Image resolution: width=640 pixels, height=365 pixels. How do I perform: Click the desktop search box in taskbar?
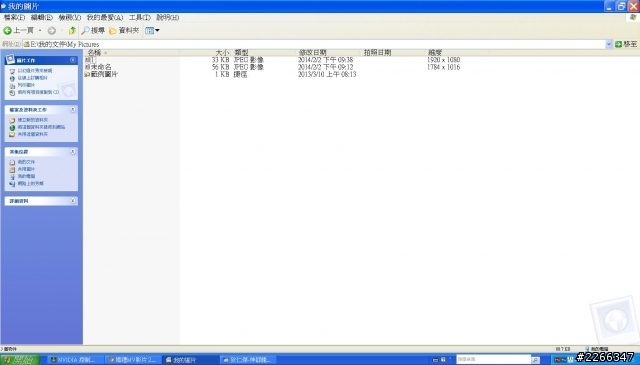493,359
